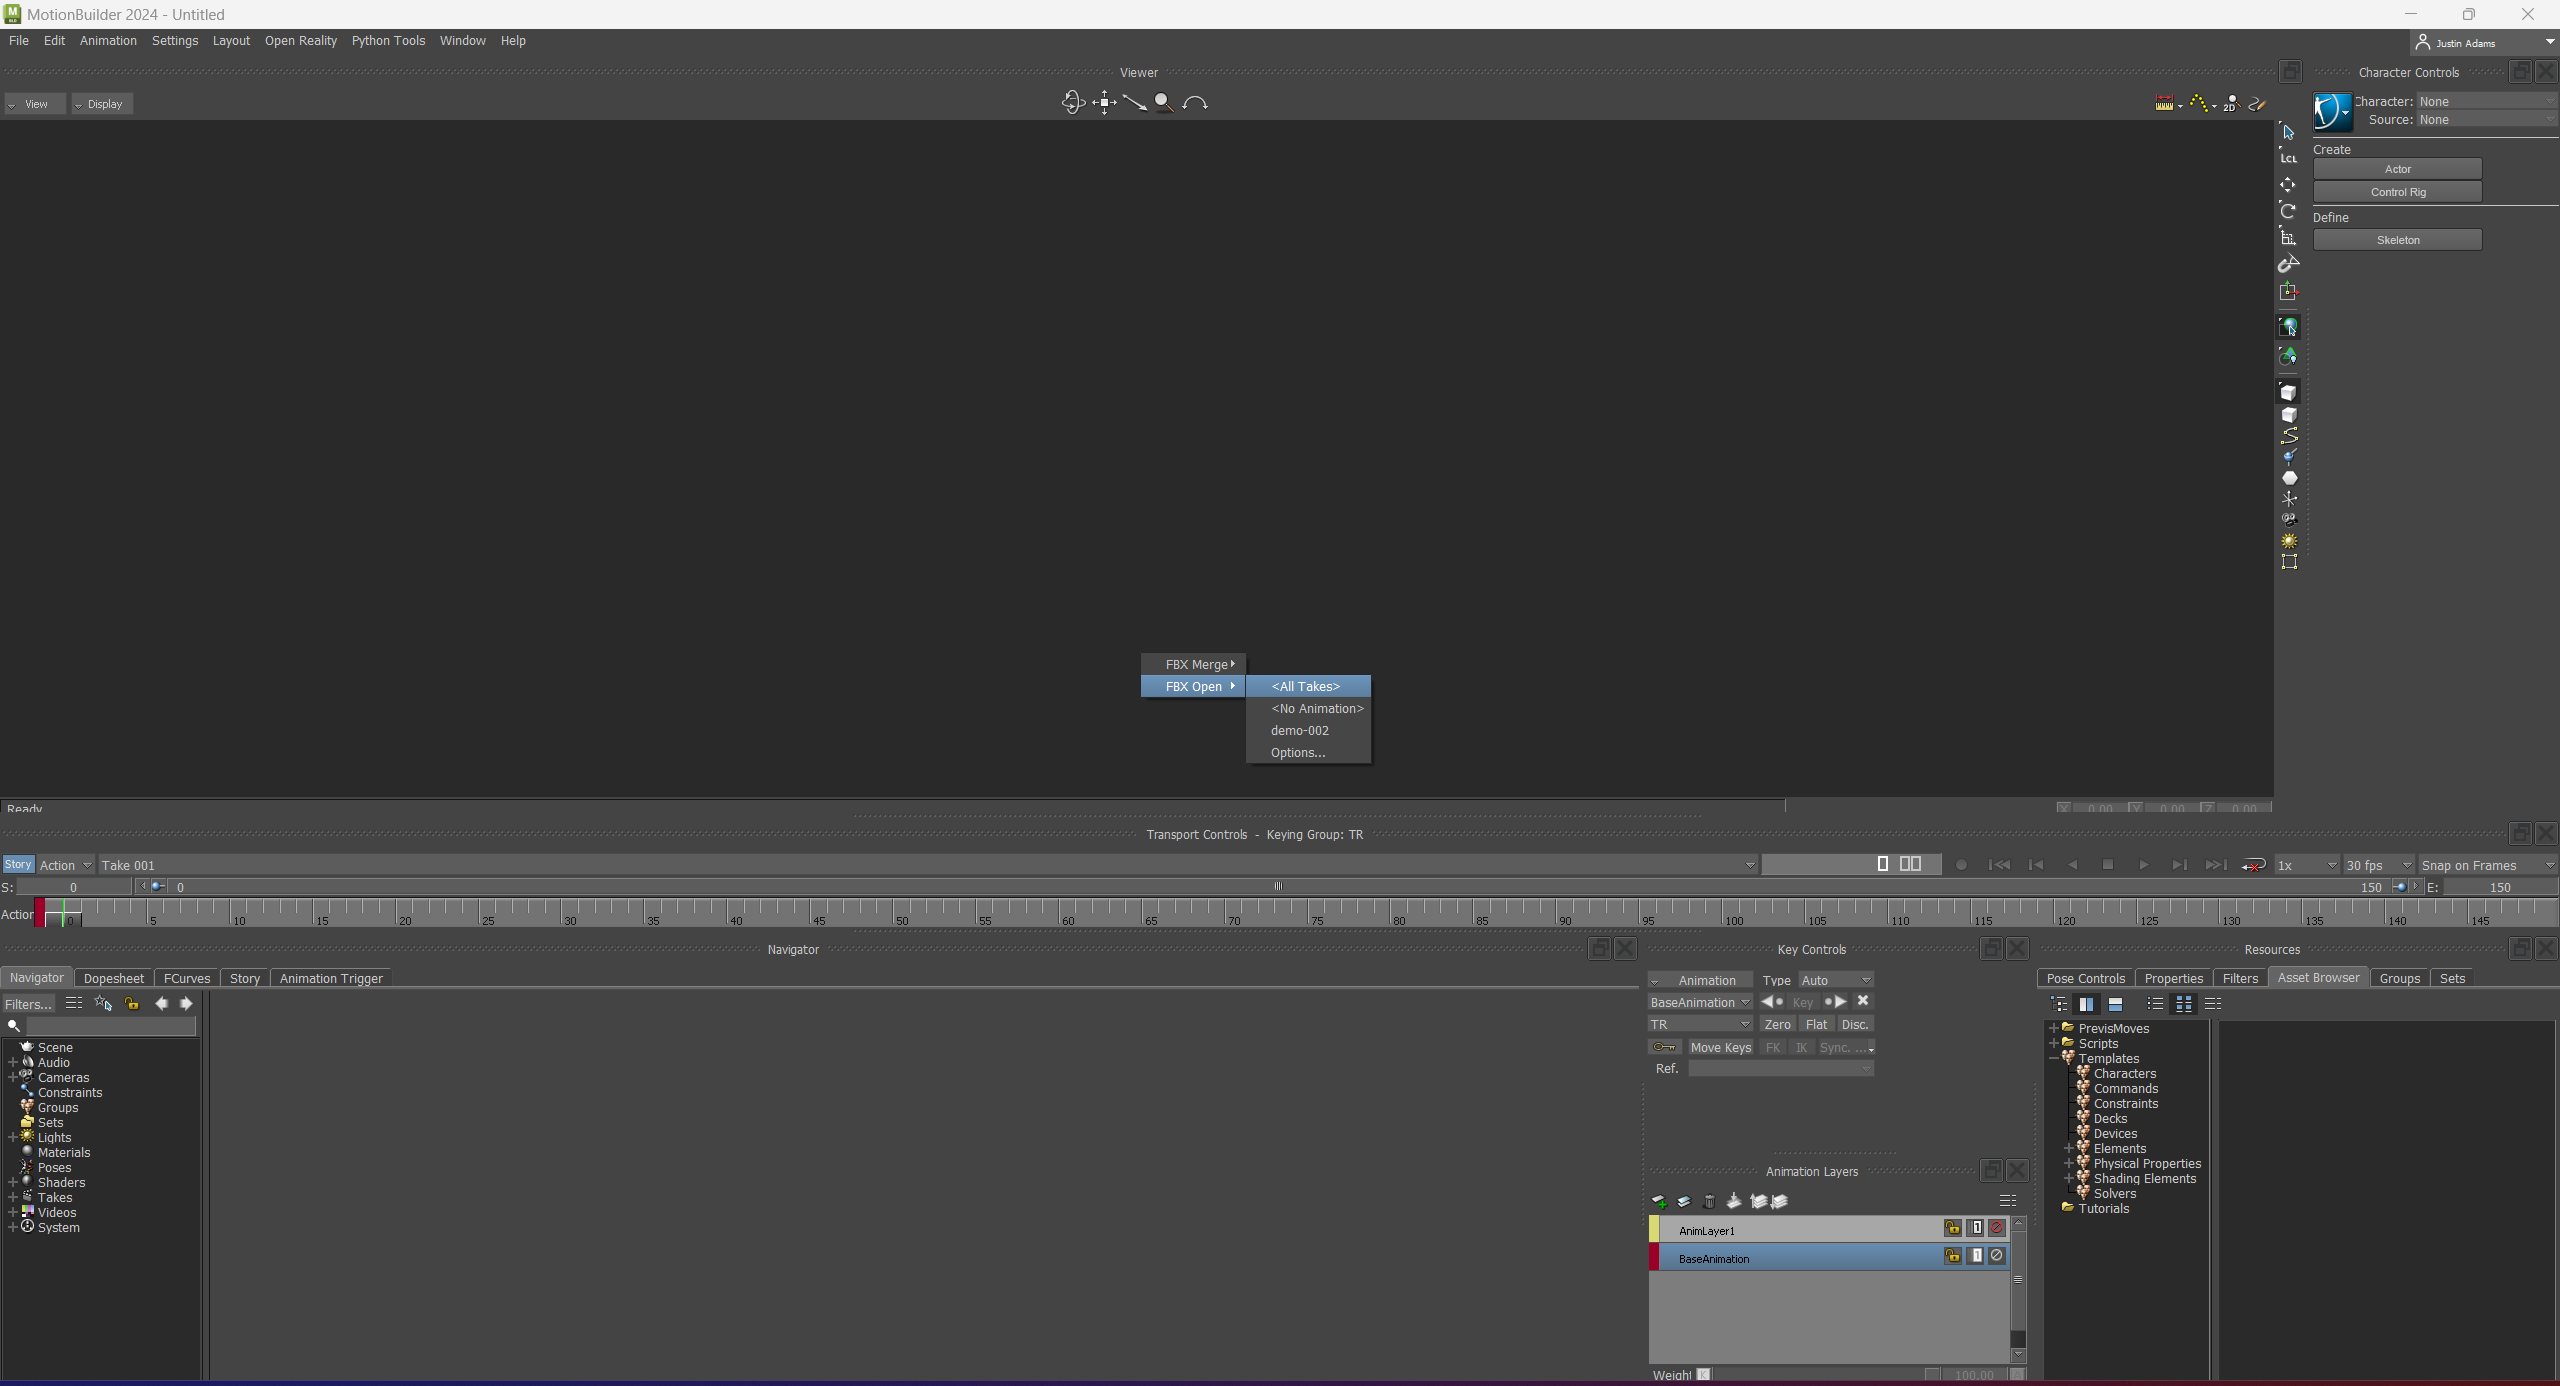Select the arrow selection tool in the side toolbar
The image size is (2560, 1386).
point(2289,131)
